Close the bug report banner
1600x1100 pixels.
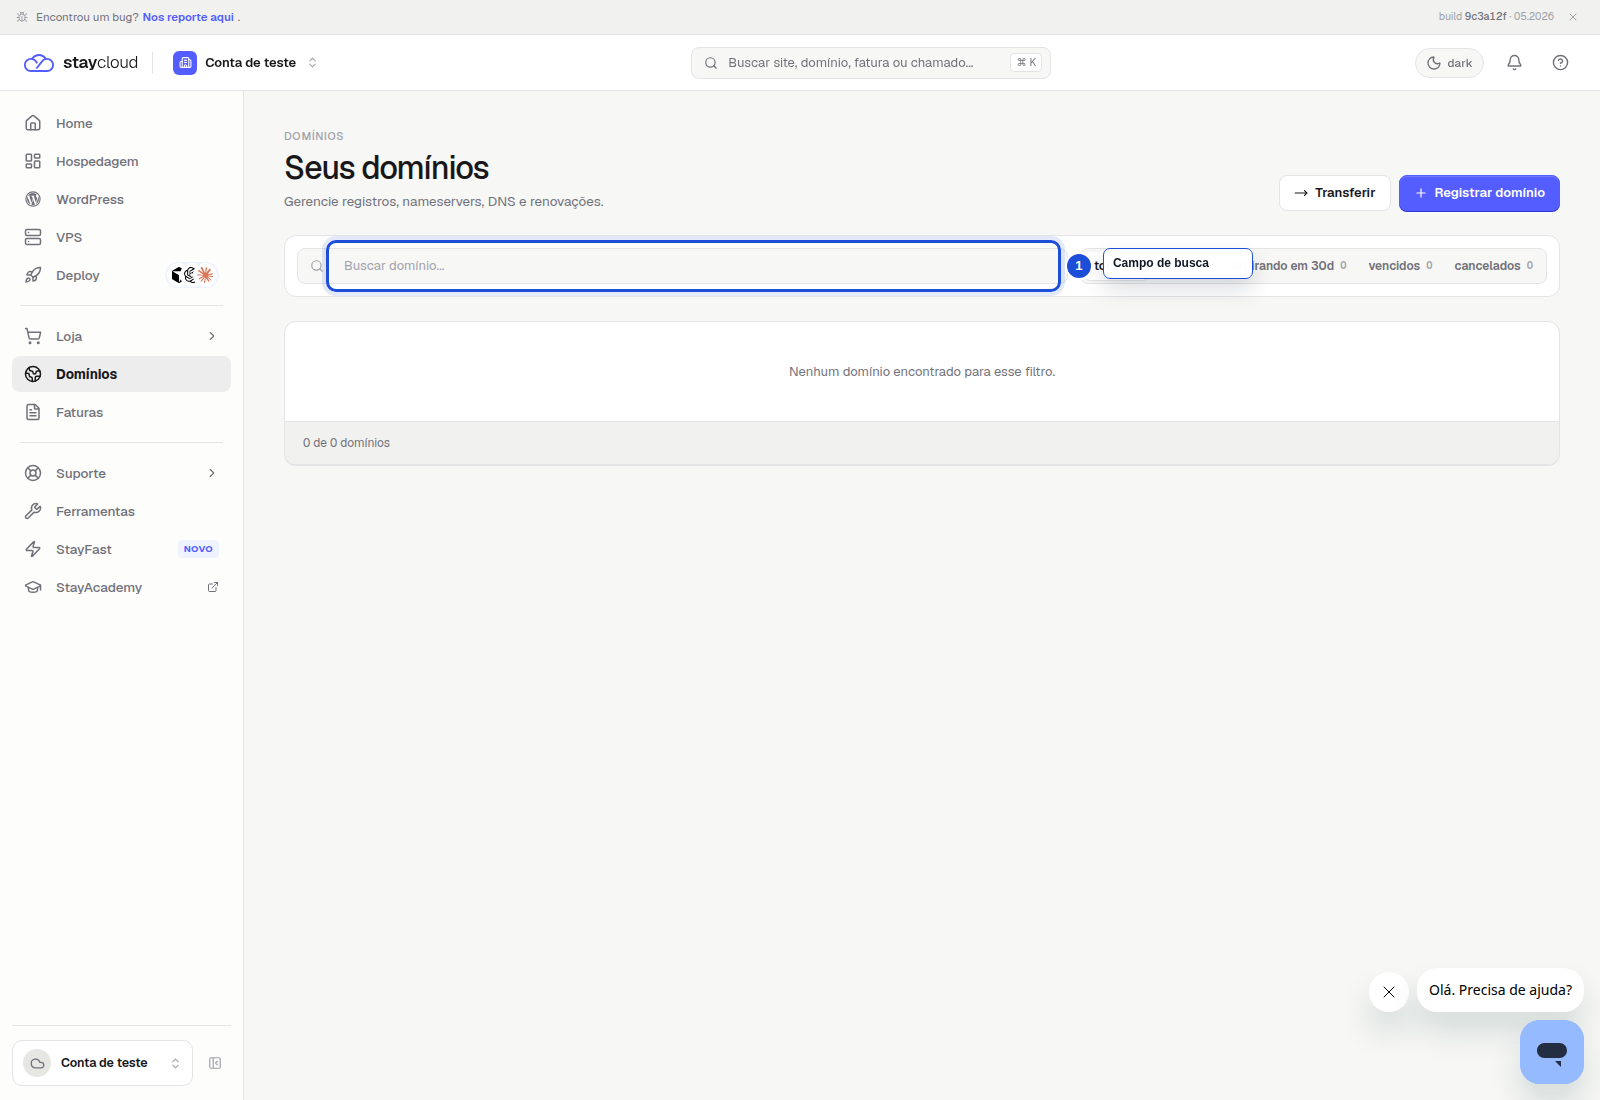click(1573, 17)
